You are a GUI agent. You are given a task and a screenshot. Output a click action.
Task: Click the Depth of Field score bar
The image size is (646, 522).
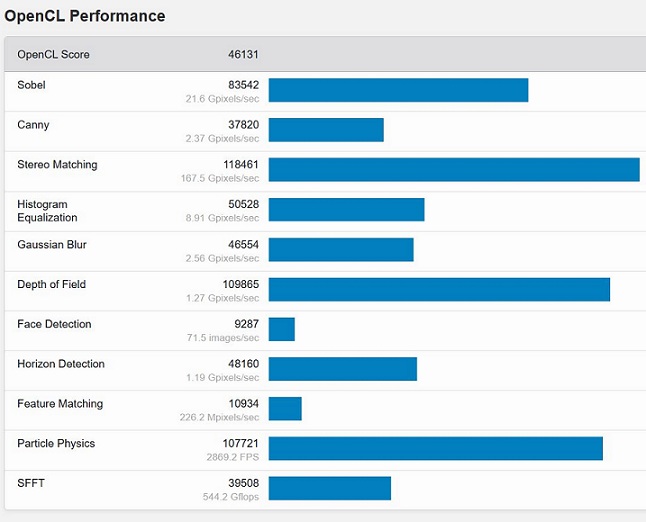click(439, 289)
